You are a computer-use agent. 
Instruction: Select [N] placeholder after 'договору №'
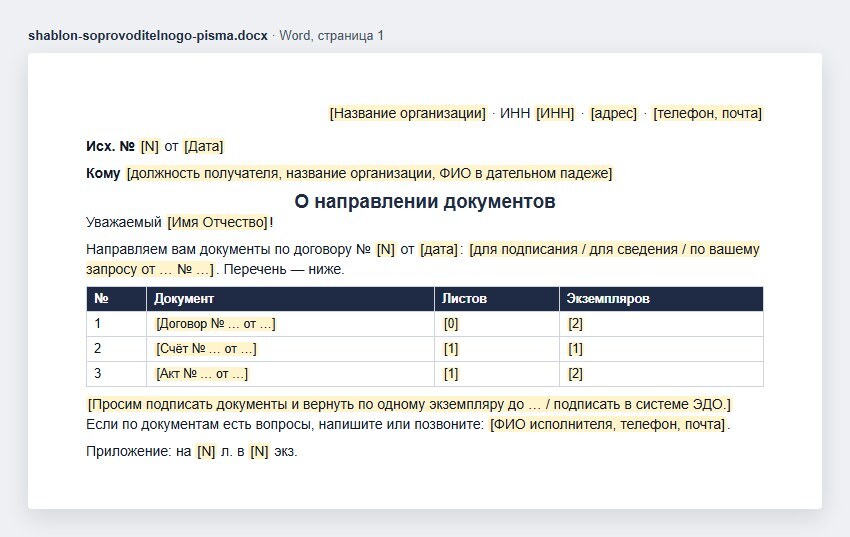pos(385,249)
